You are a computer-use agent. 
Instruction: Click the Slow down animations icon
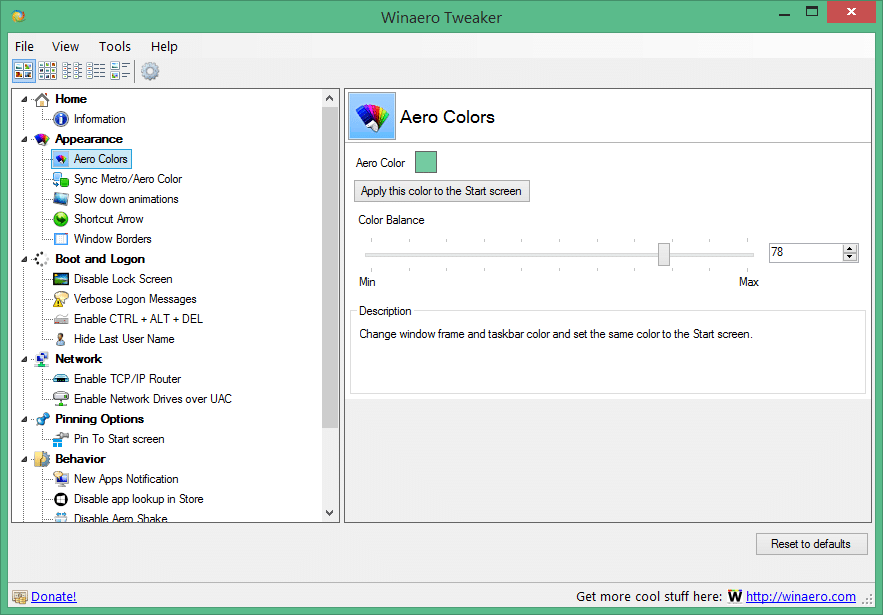click(x=61, y=199)
